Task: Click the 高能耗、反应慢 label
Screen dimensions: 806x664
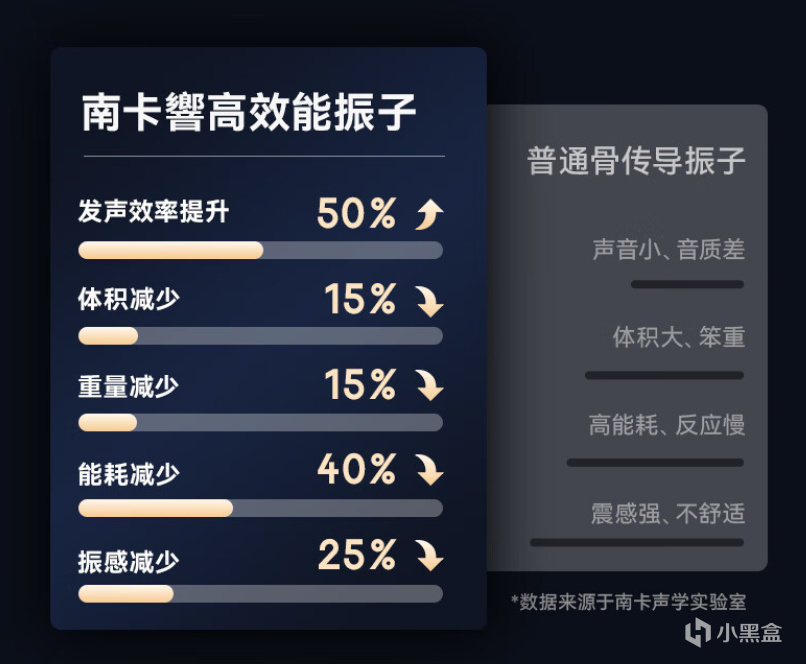Action: pos(667,425)
